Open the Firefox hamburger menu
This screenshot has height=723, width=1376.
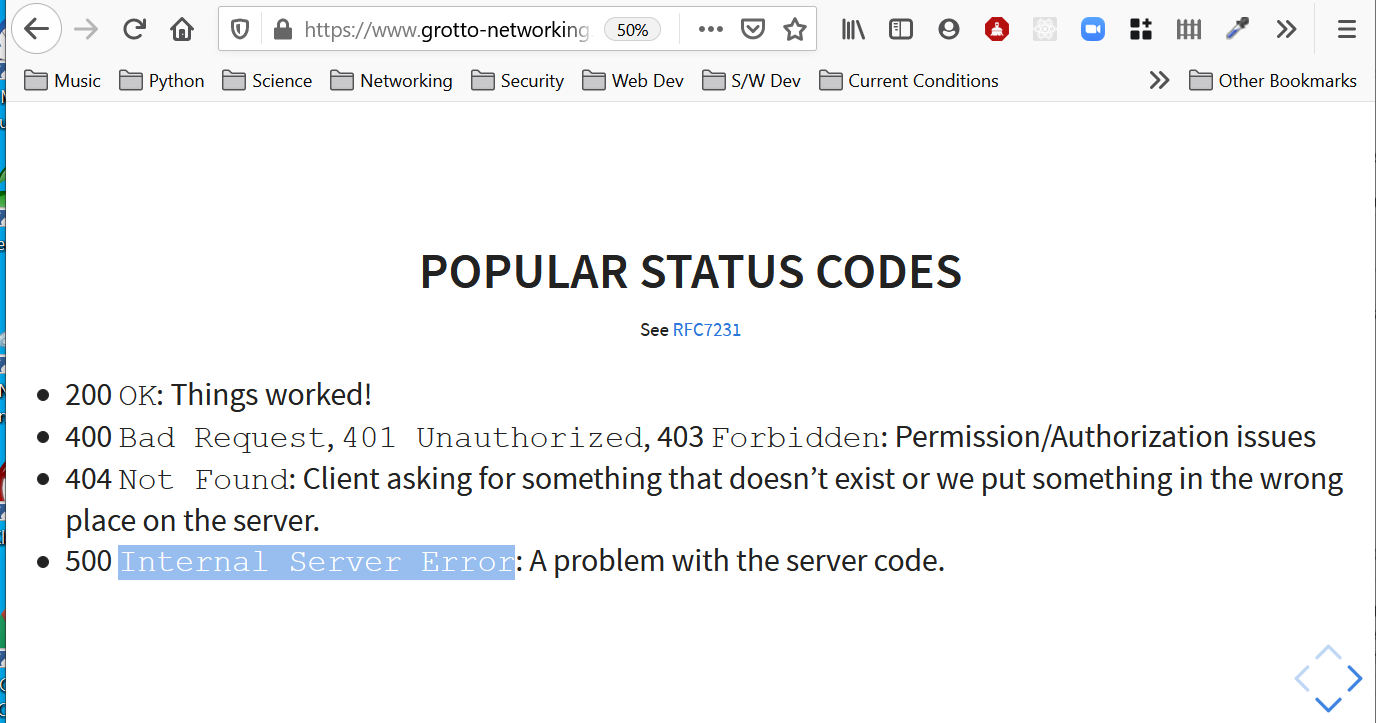(1347, 30)
